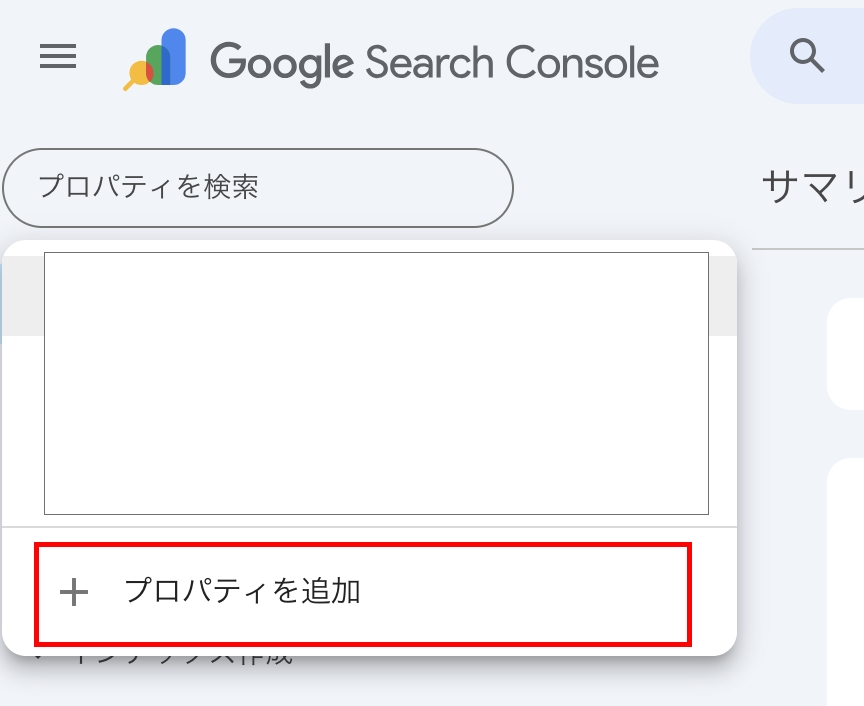This screenshot has width=864, height=706.
Task: Click the lower white card on the right
Action: 846,580
